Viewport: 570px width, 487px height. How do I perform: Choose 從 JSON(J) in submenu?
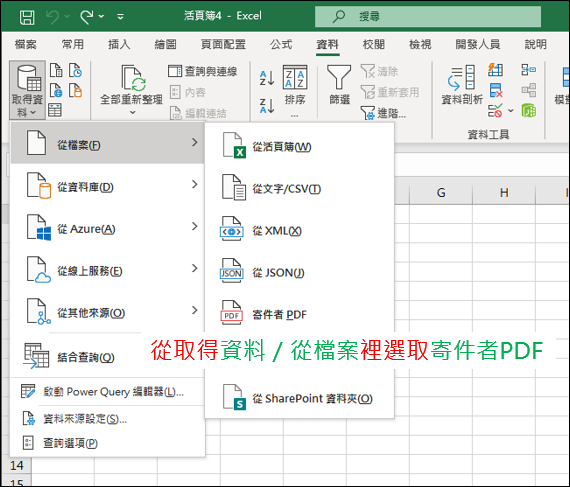click(x=300, y=271)
